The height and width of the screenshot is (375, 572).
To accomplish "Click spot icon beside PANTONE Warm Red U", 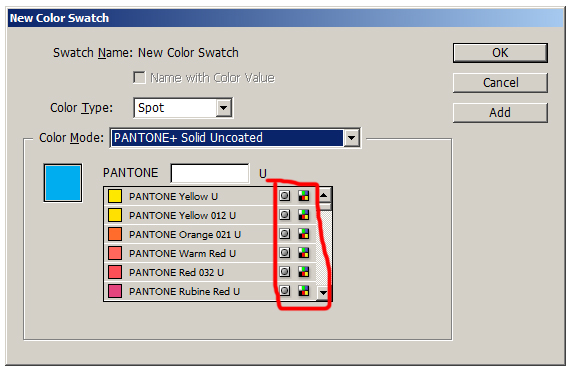I will click(x=285, y=253).
